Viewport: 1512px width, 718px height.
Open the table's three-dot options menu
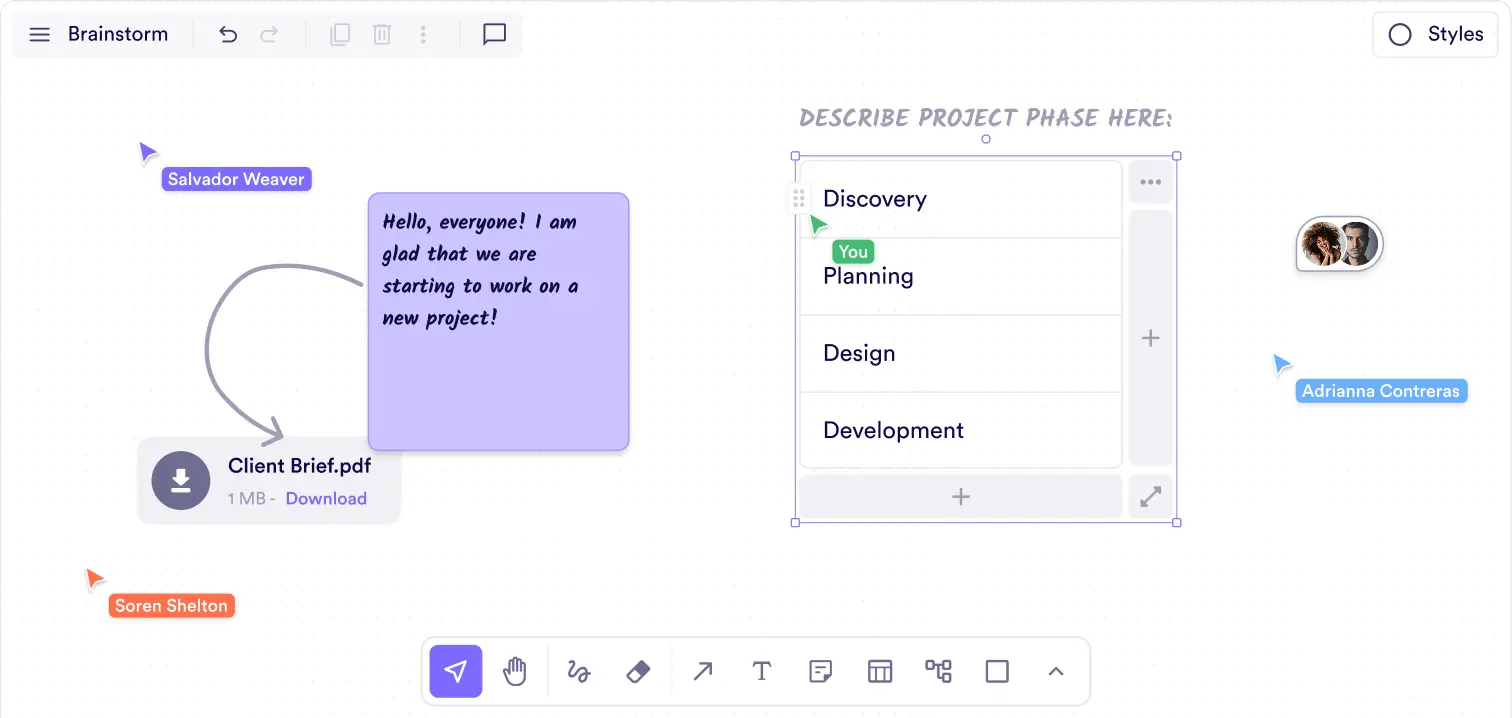[1151, 183]
